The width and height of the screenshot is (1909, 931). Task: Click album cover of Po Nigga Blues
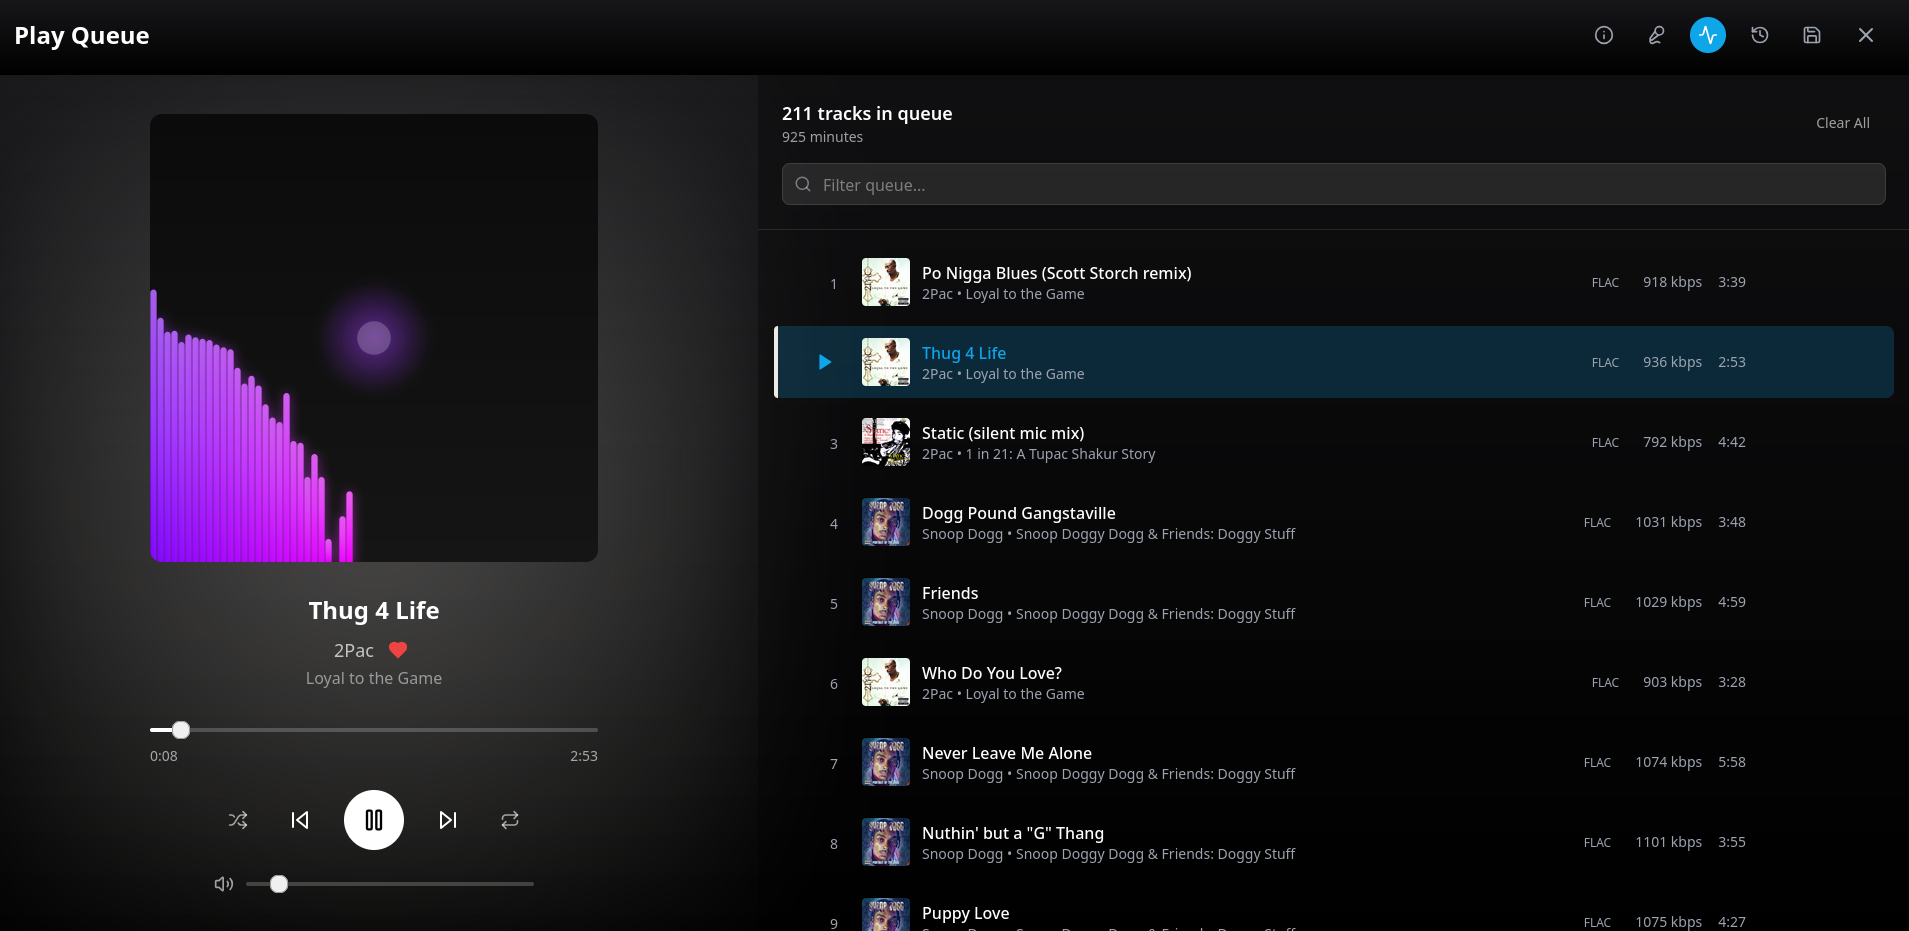click(886, 282)
